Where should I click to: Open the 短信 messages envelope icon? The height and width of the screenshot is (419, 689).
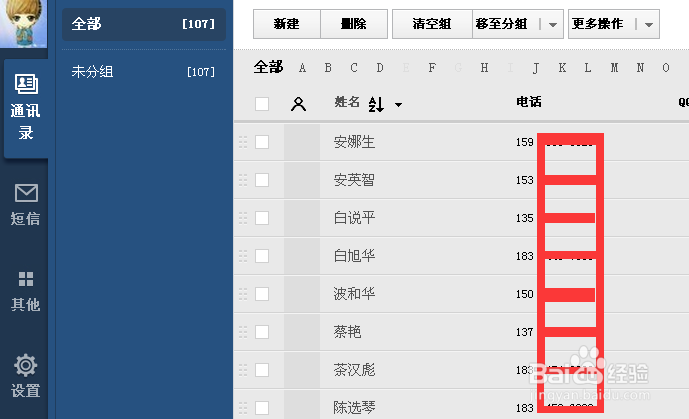26,204
